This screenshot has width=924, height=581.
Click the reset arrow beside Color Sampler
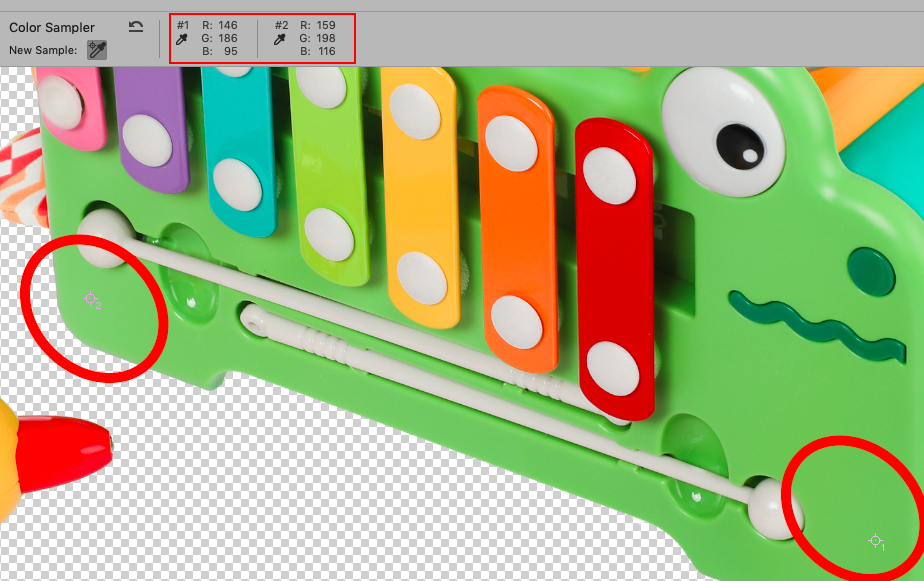136,27
